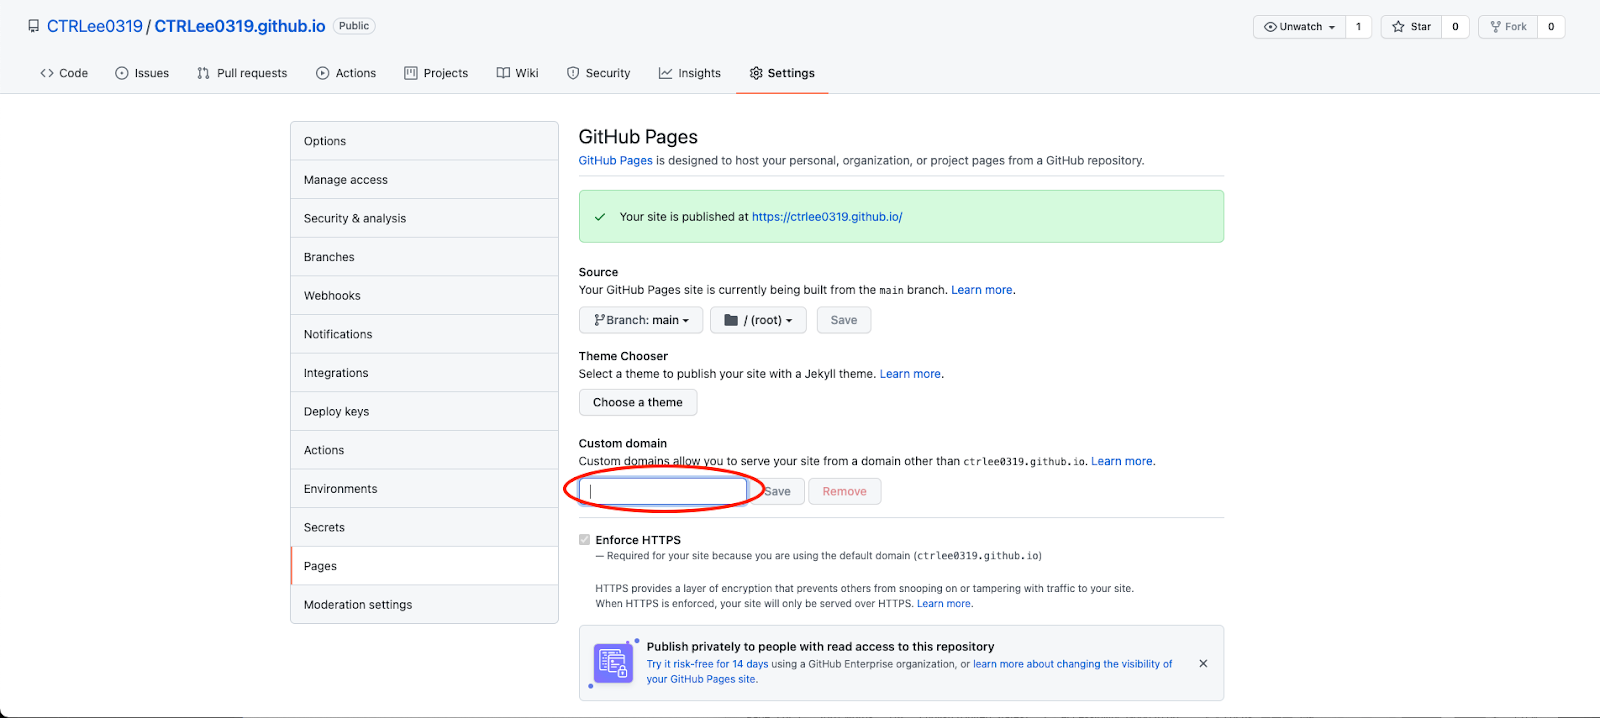The image size is (1600, 718).
Task: Open Actions in settings sidebar
Action: click(x=424, y=450)
